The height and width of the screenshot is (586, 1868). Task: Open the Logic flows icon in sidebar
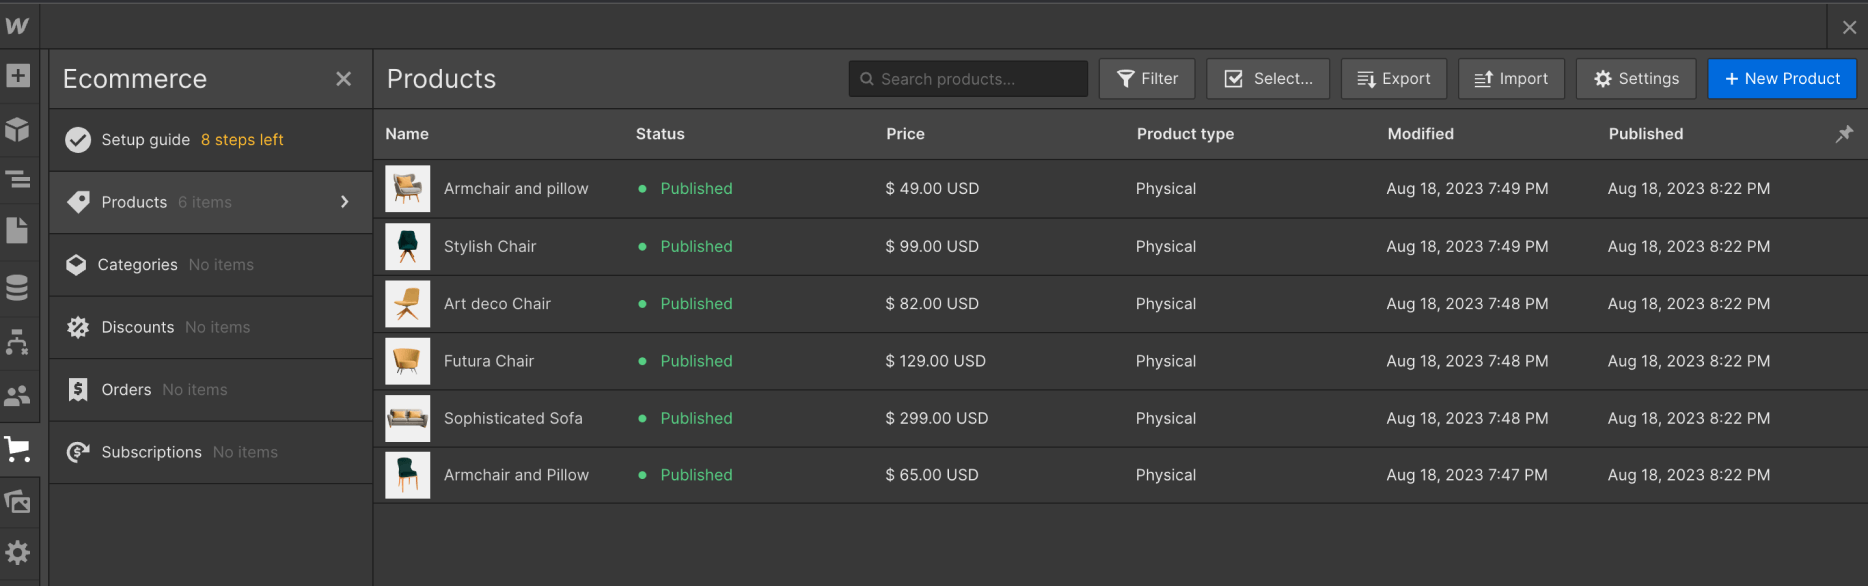18,342
